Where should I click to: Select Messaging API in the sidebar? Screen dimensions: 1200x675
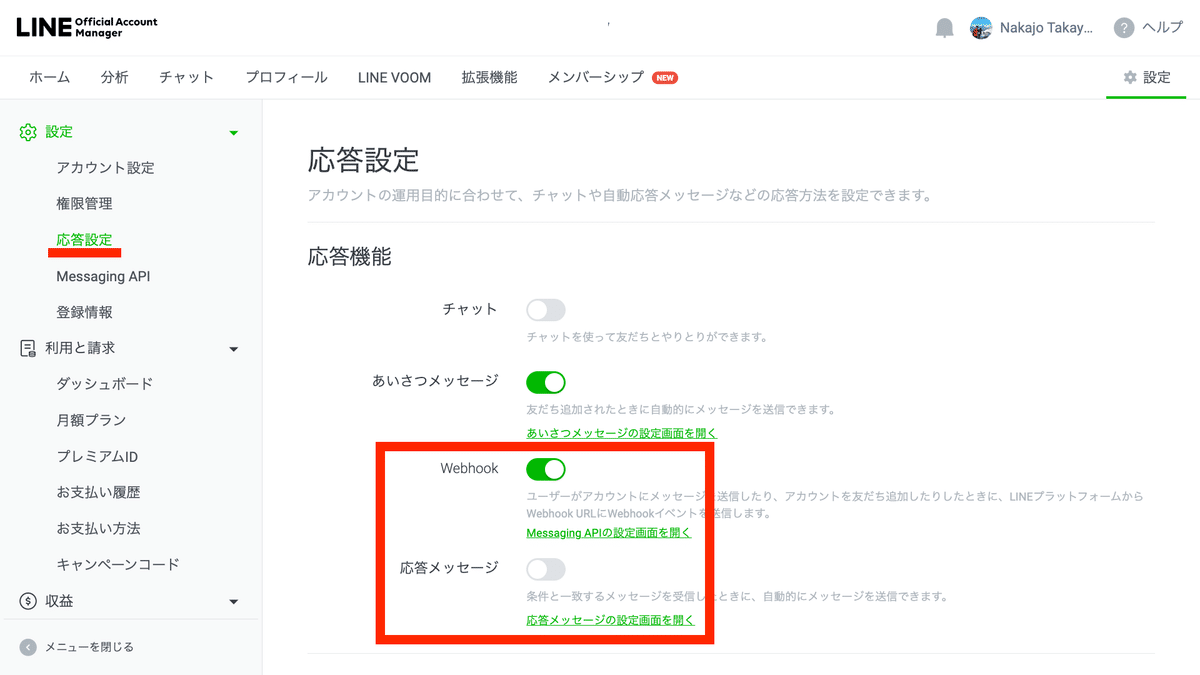[x=103, y=276]
